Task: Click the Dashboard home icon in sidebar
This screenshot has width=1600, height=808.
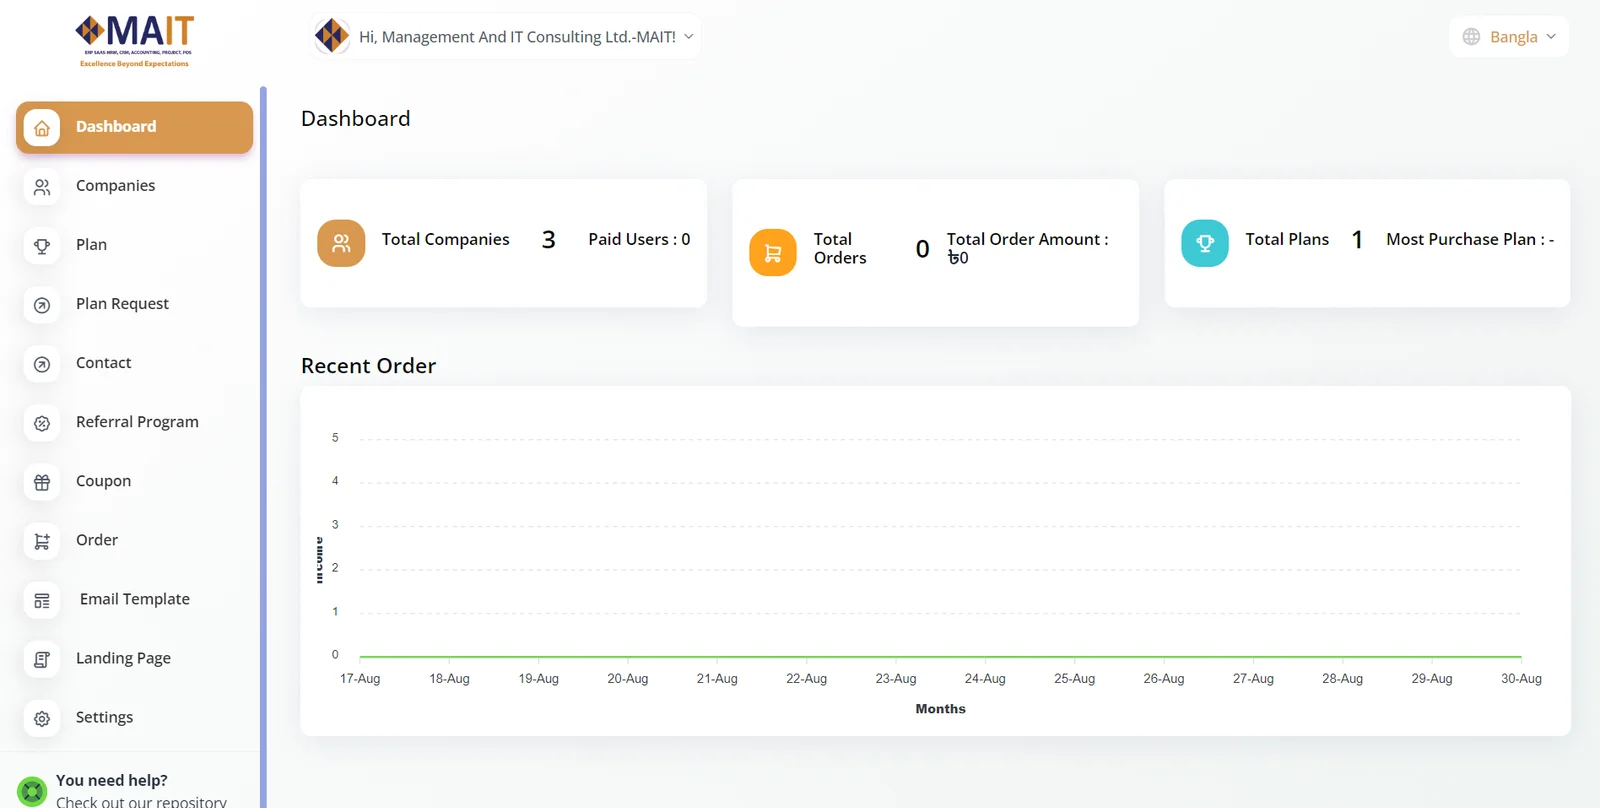Action: click(x=42, y=128)
